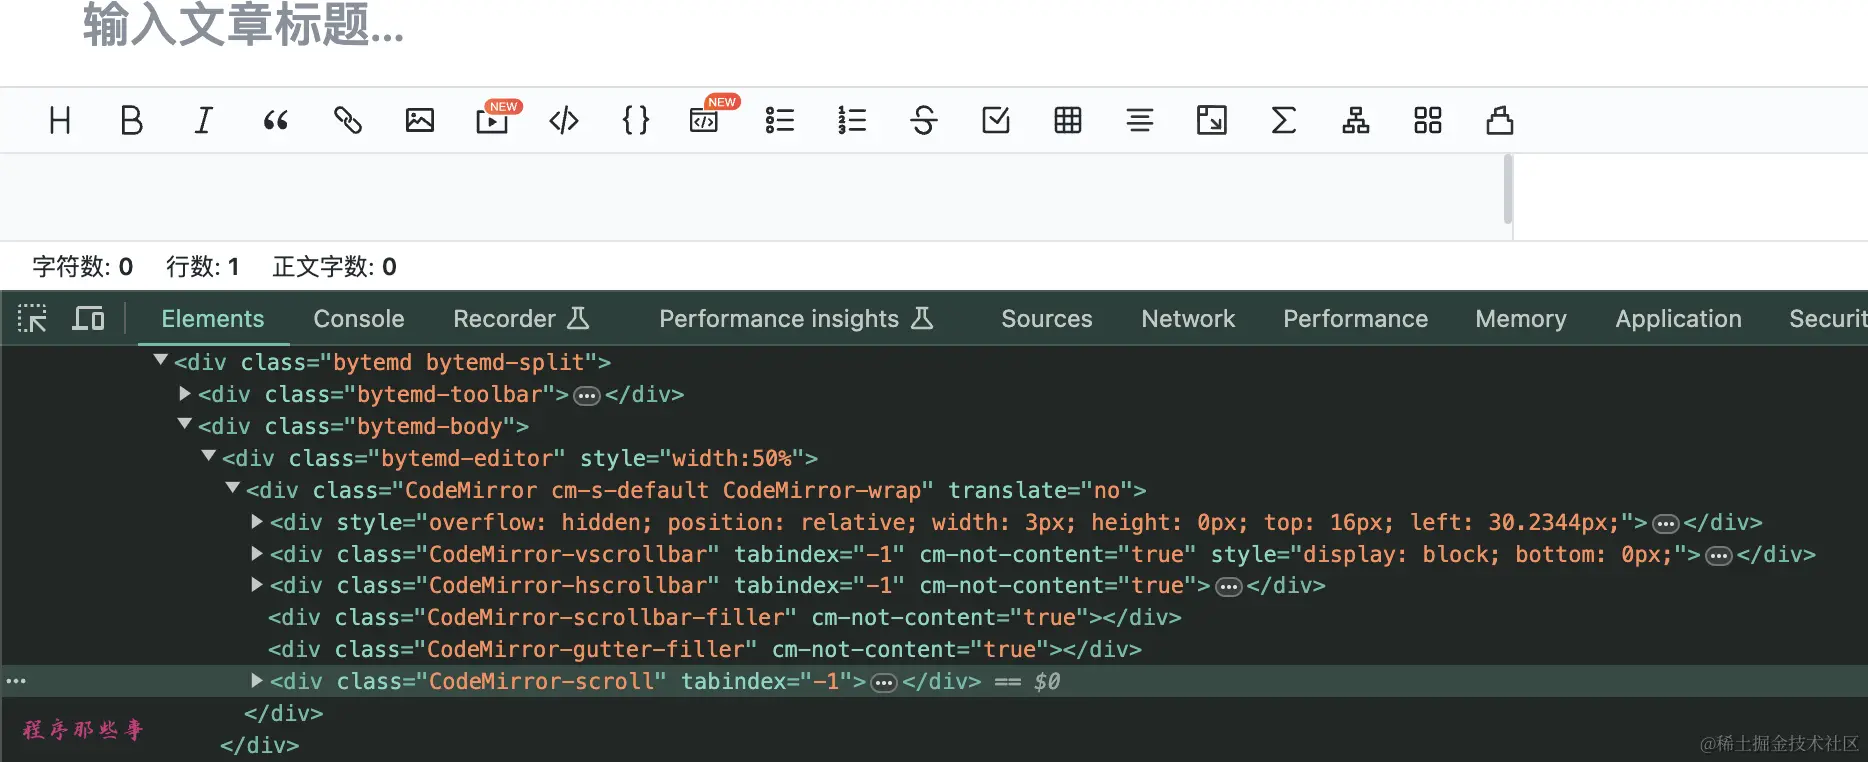The image size is (1868, 762).
Task: Open the four-squares theme icon
Action: click(1428, 121)
